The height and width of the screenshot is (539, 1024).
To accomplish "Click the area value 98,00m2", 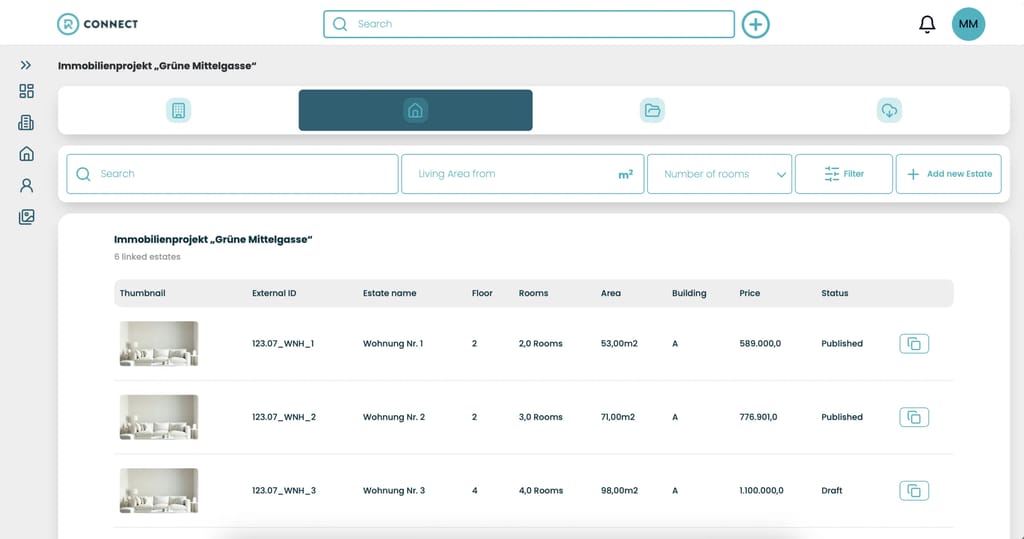I will [x=619, y=491].
